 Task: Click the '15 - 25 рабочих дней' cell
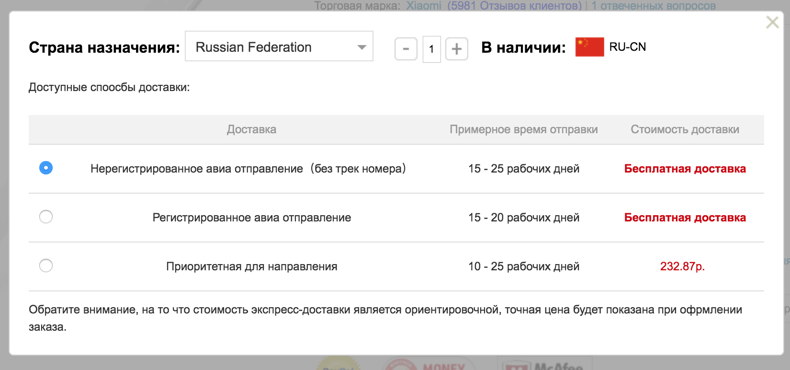(x=523, y=169)
